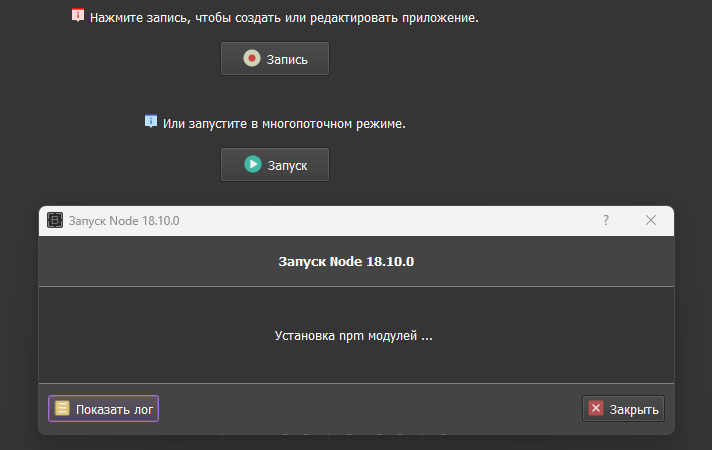
Task: Click the red X icon beside Закрыть
Action: click(x=596, y=408)
